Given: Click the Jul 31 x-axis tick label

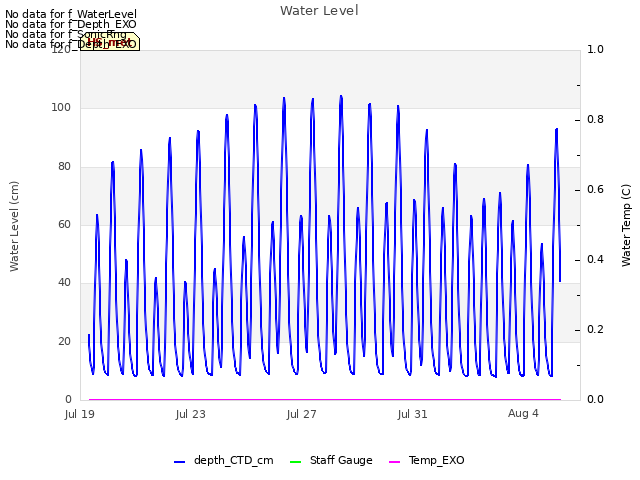Looking at the screenshot, I should click(x=413, y=414).
